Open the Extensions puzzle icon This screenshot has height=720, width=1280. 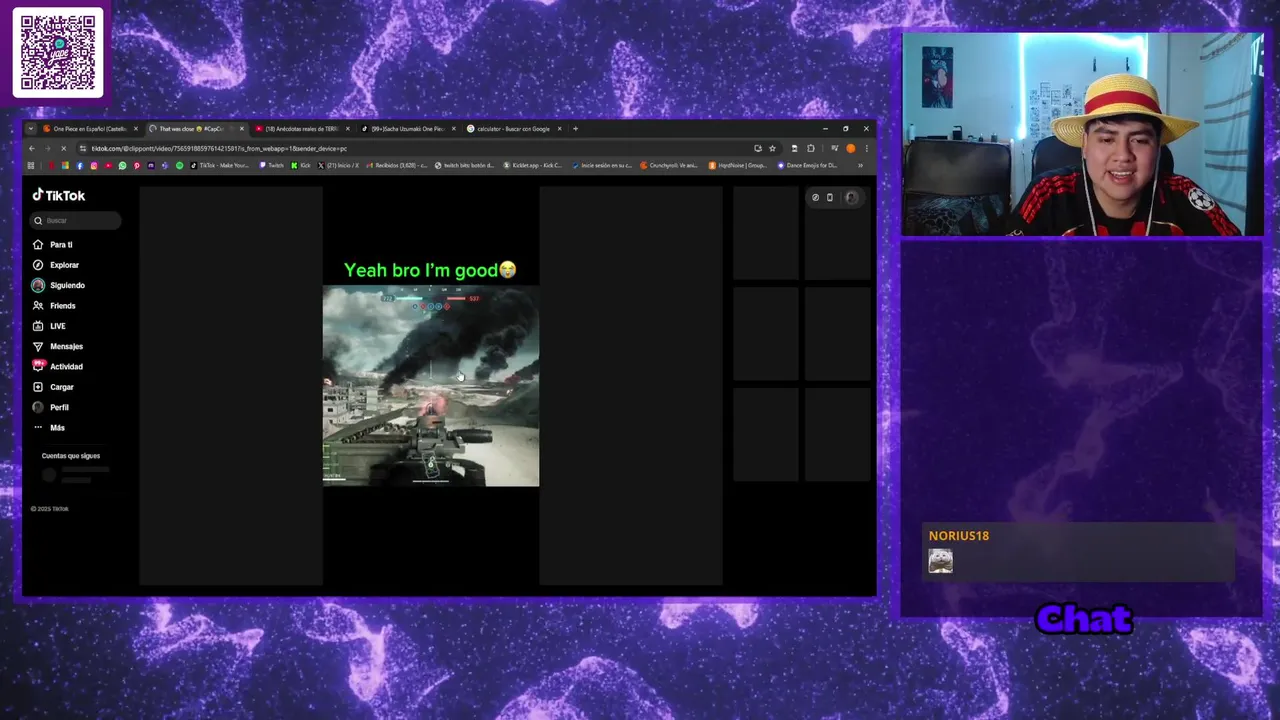(x=810, y=148)
